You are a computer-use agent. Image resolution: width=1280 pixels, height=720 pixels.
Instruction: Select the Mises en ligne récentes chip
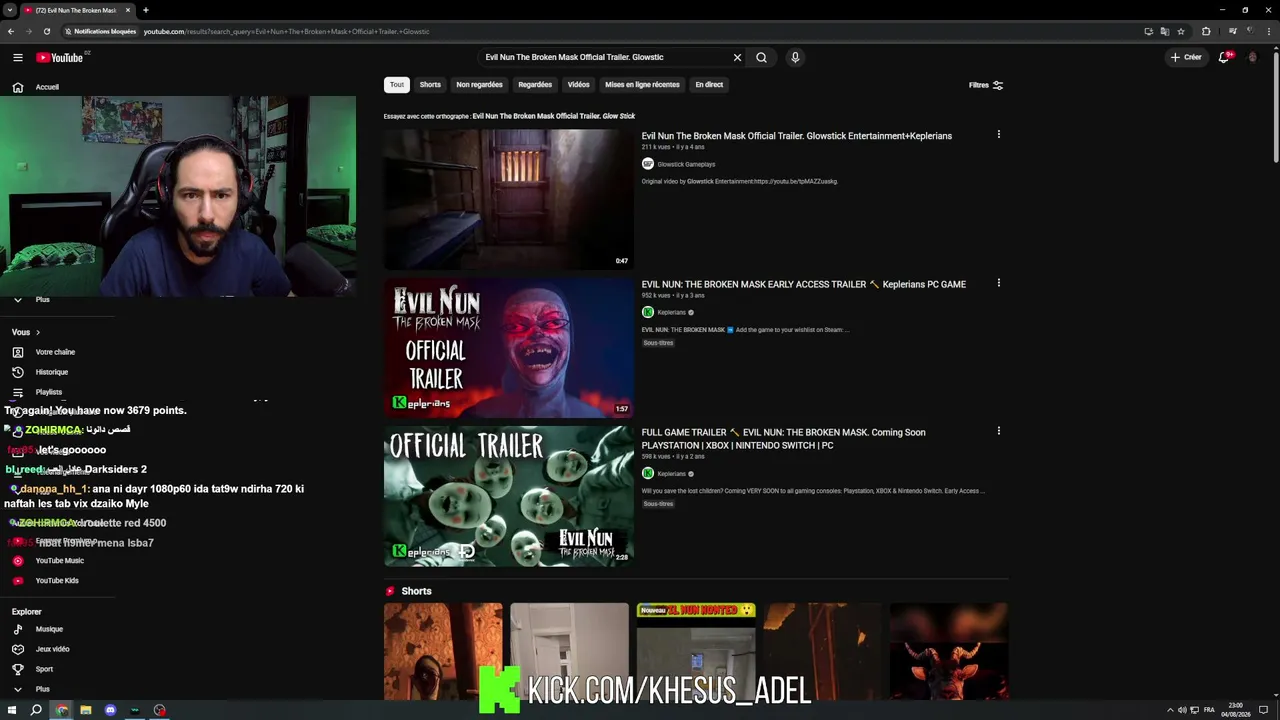[x=642, y=85]
